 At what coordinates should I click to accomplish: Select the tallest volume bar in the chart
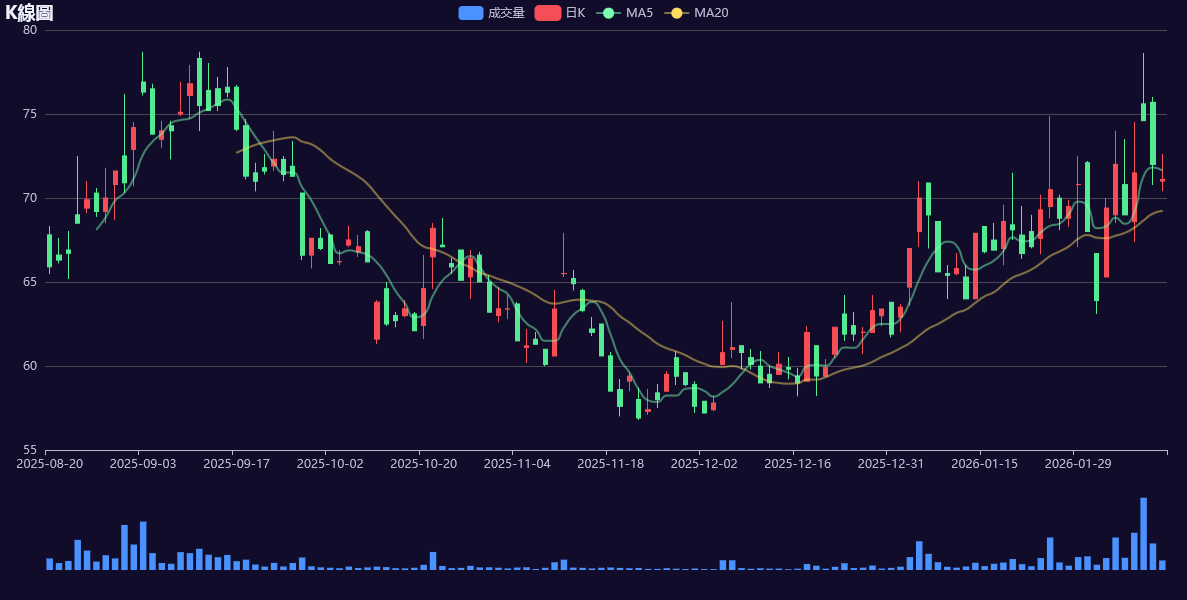click(1143, 534)
